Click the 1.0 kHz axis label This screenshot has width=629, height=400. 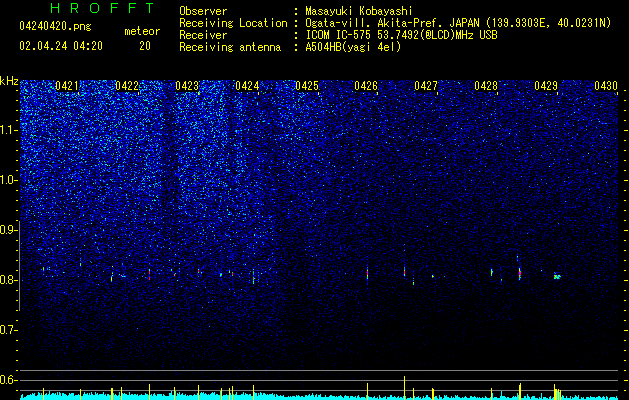tap(8, 180)
